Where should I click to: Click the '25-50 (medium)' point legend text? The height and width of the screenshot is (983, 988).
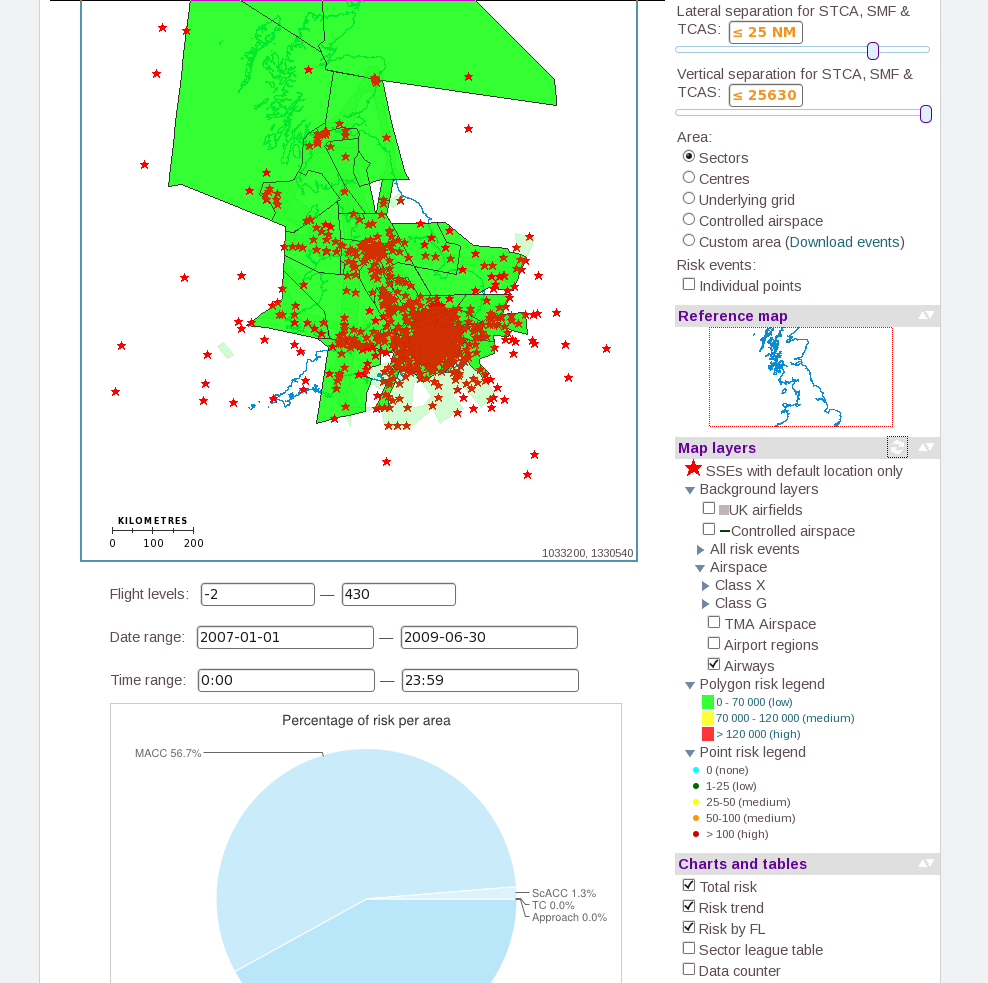click(x=748, y=802)
